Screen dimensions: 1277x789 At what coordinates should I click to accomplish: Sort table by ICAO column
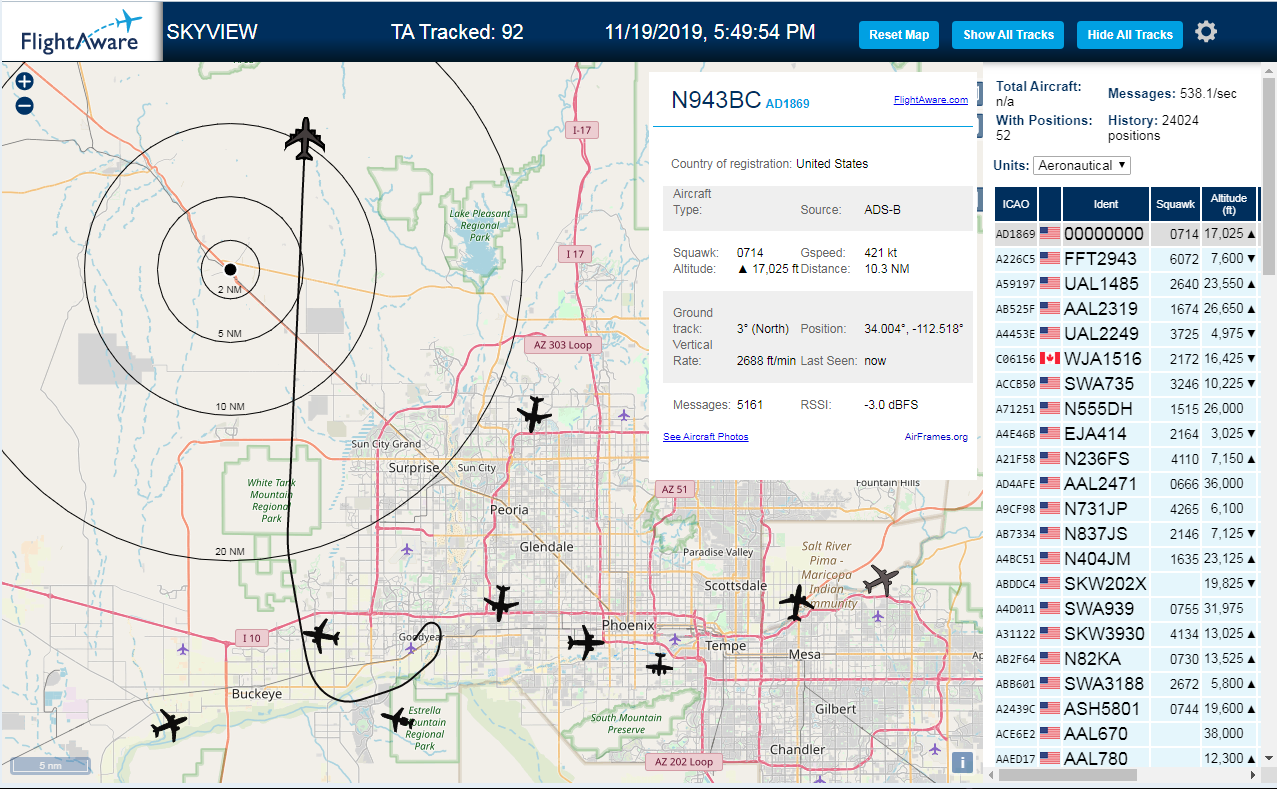1016,204
